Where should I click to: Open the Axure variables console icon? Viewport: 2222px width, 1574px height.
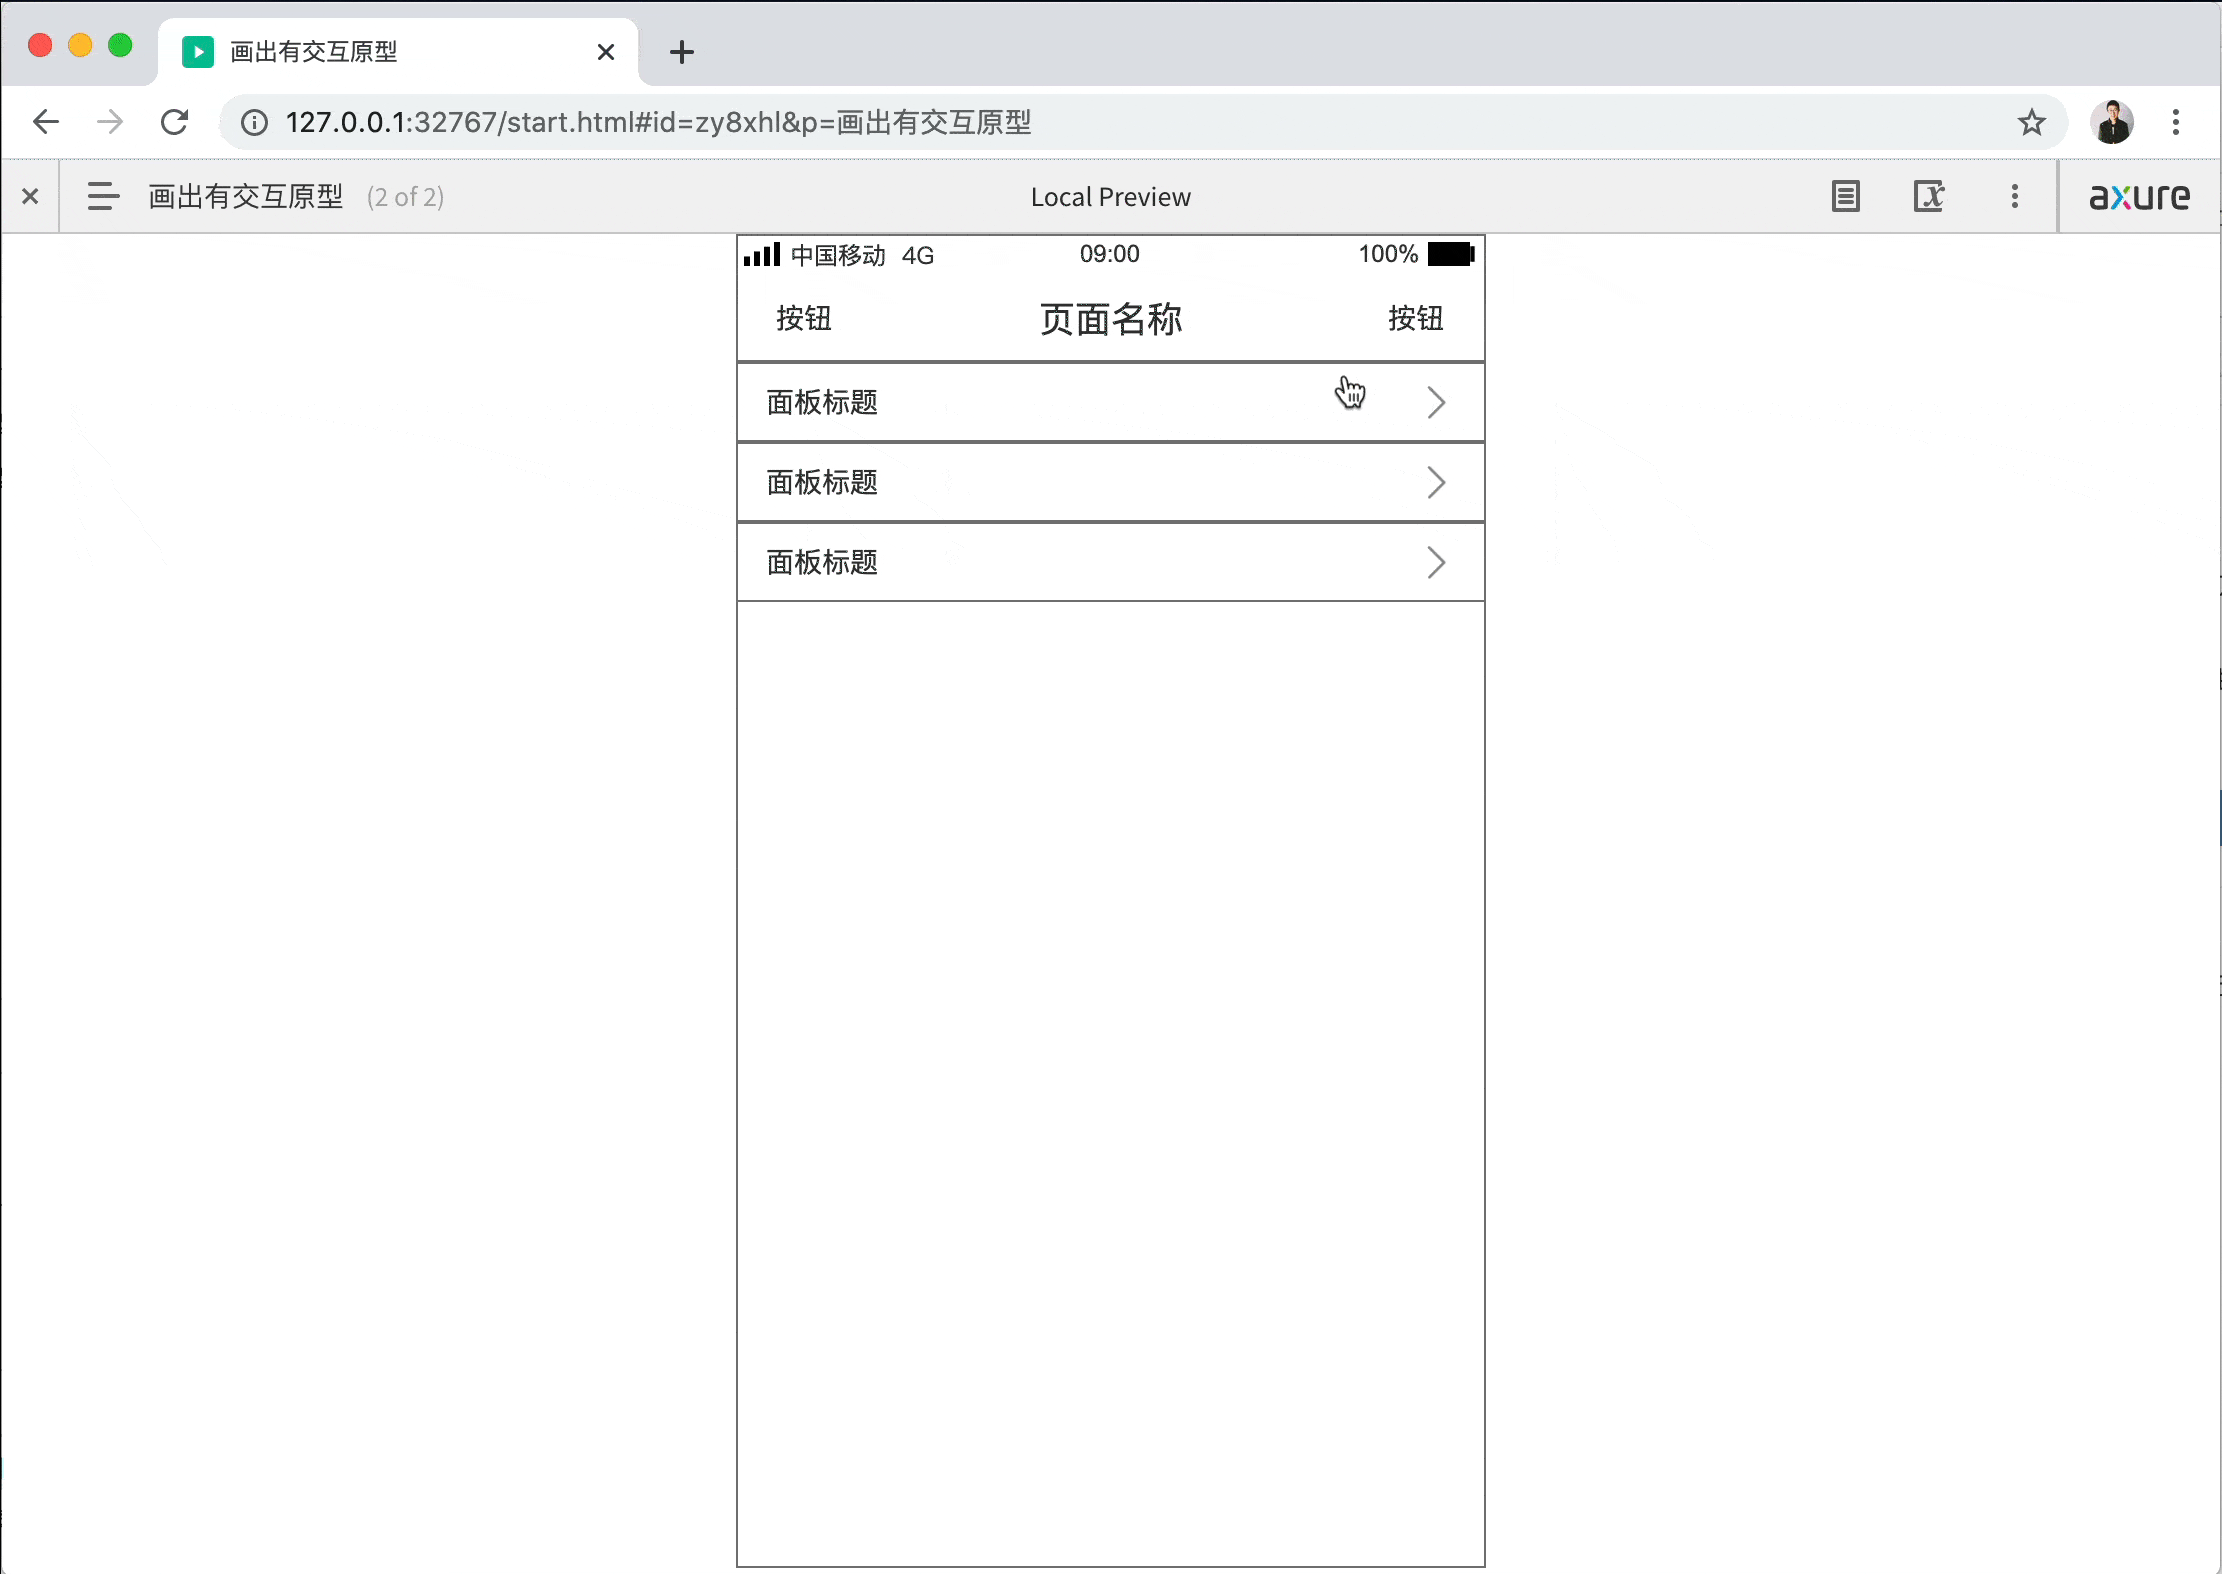1929,196
